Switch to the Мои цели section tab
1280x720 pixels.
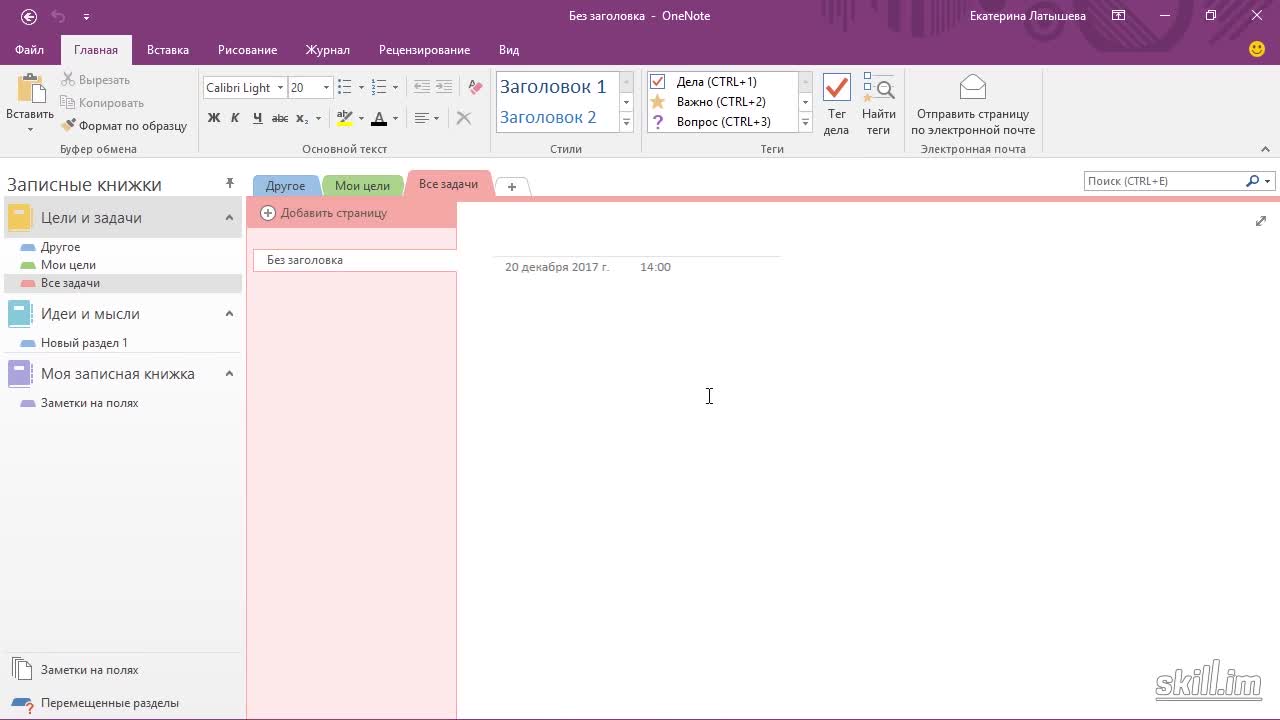(x=362, y=186)
